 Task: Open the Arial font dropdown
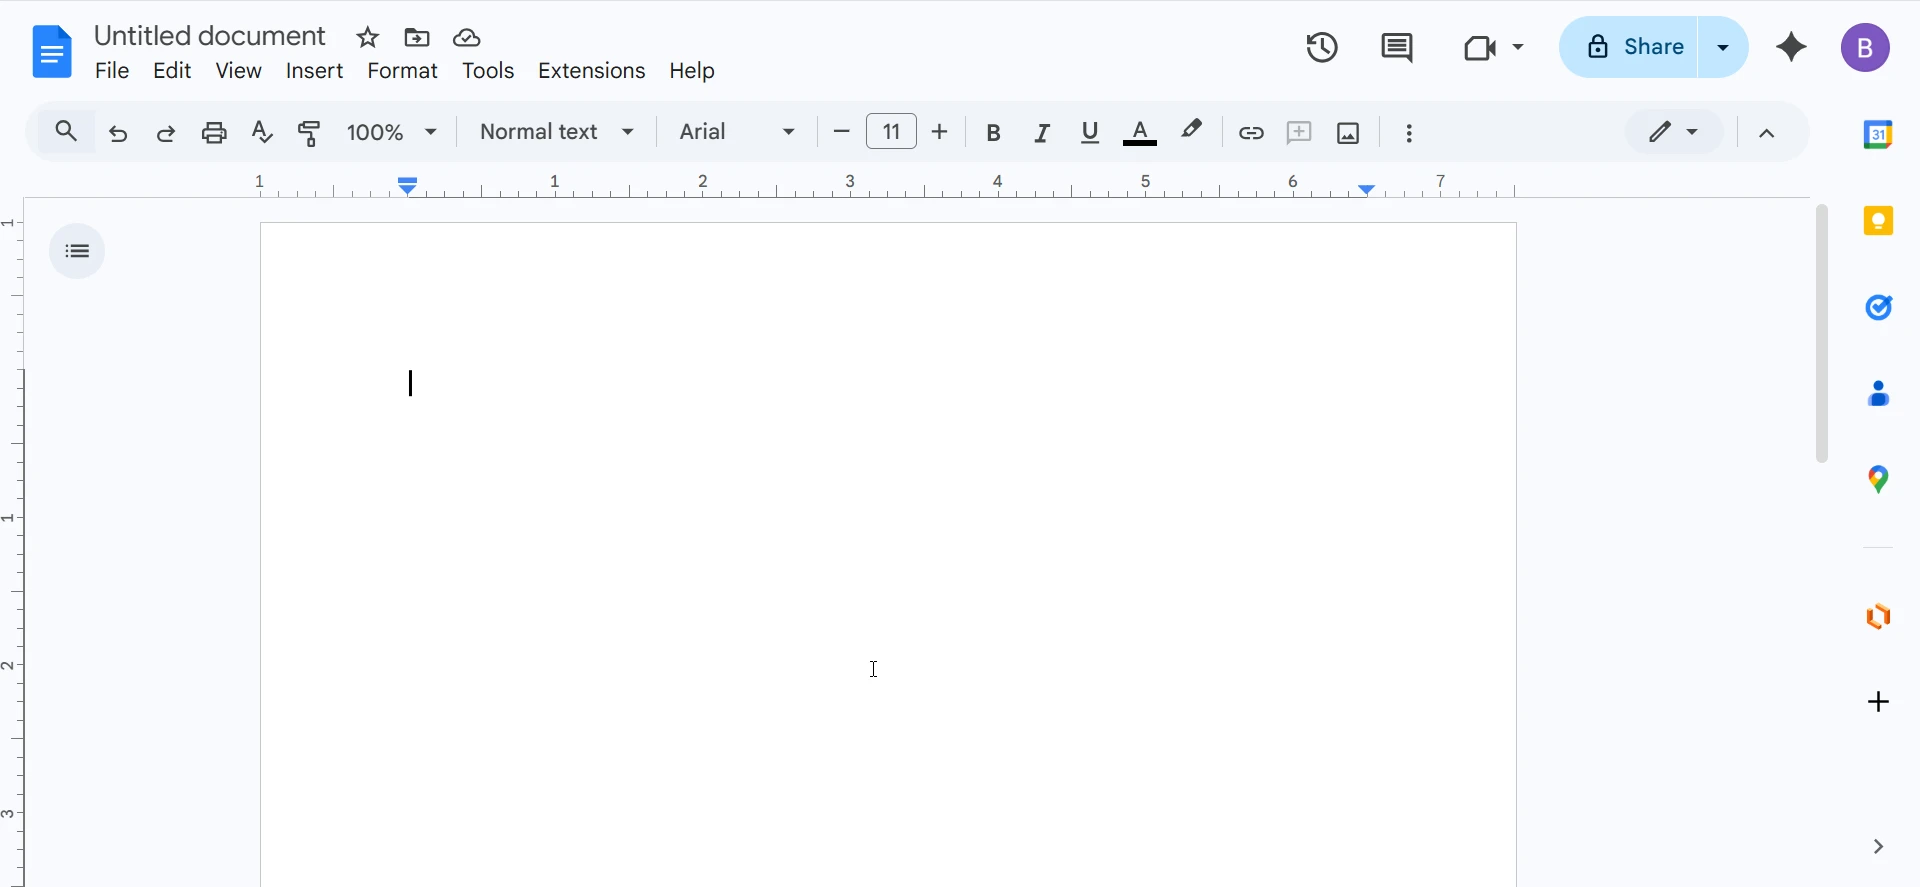point(737,132)
